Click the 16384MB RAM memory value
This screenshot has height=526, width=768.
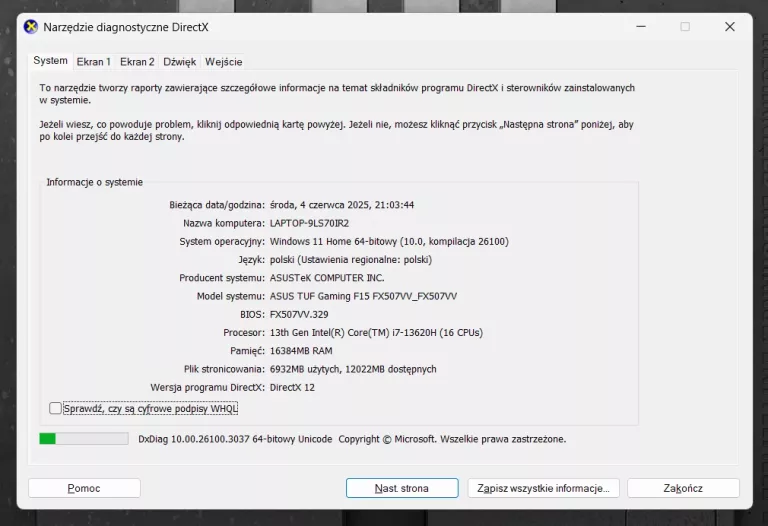pos(301,351)
